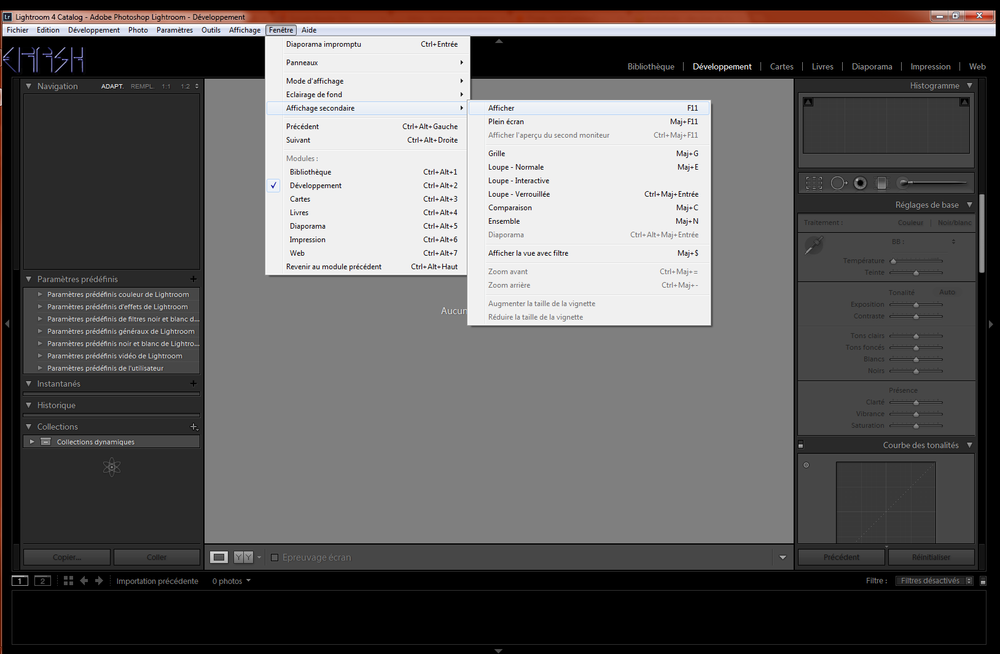
Task: Click the Coller button
Action: 157,557
